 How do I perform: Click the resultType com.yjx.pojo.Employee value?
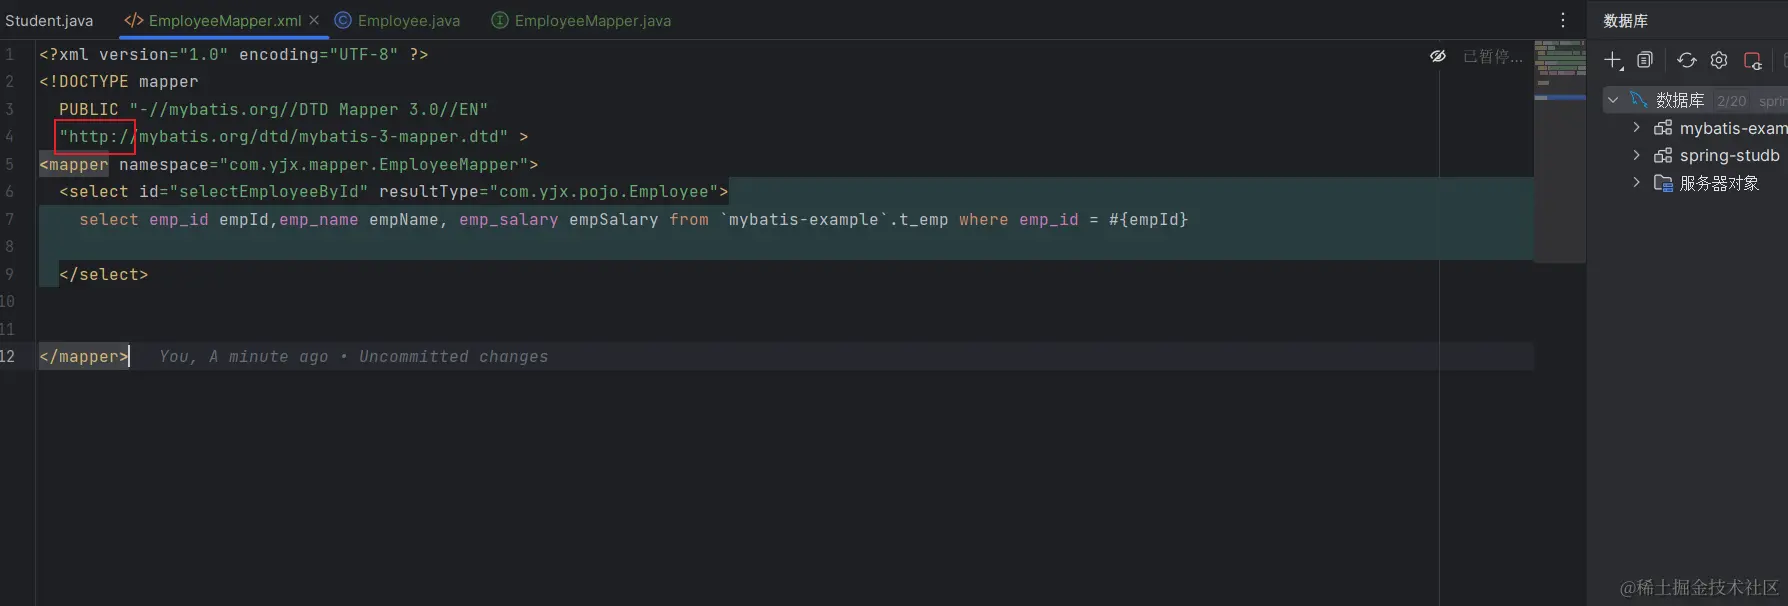tap(604, 191)
